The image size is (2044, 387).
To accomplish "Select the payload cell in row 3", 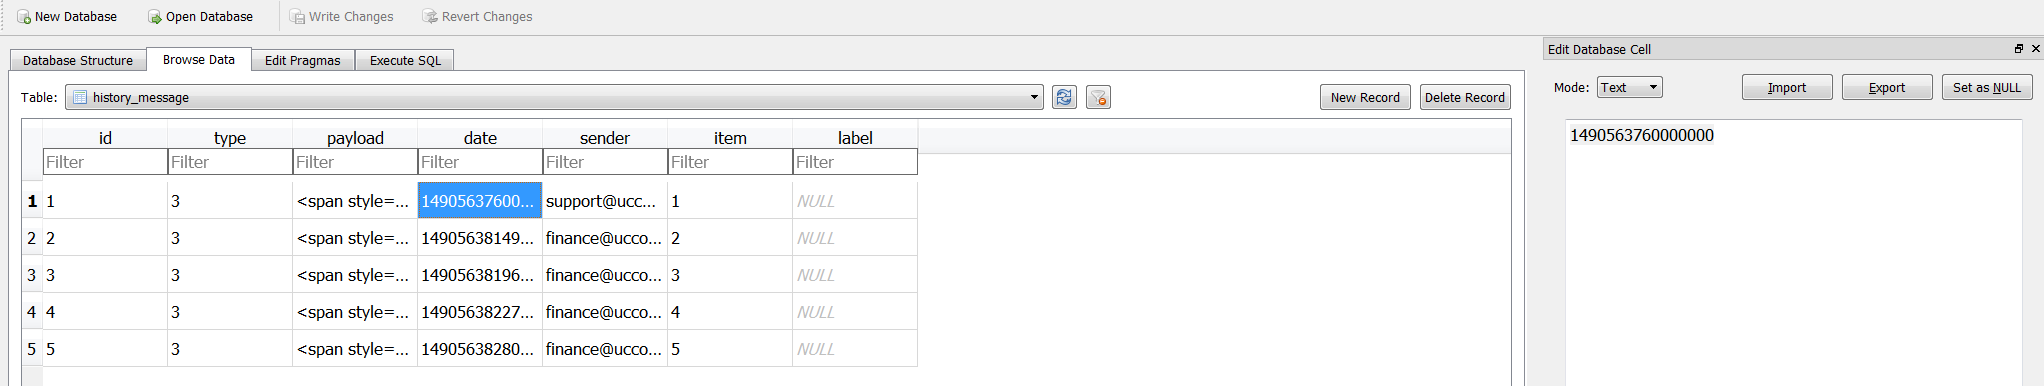I will click(x=355, y=275).
